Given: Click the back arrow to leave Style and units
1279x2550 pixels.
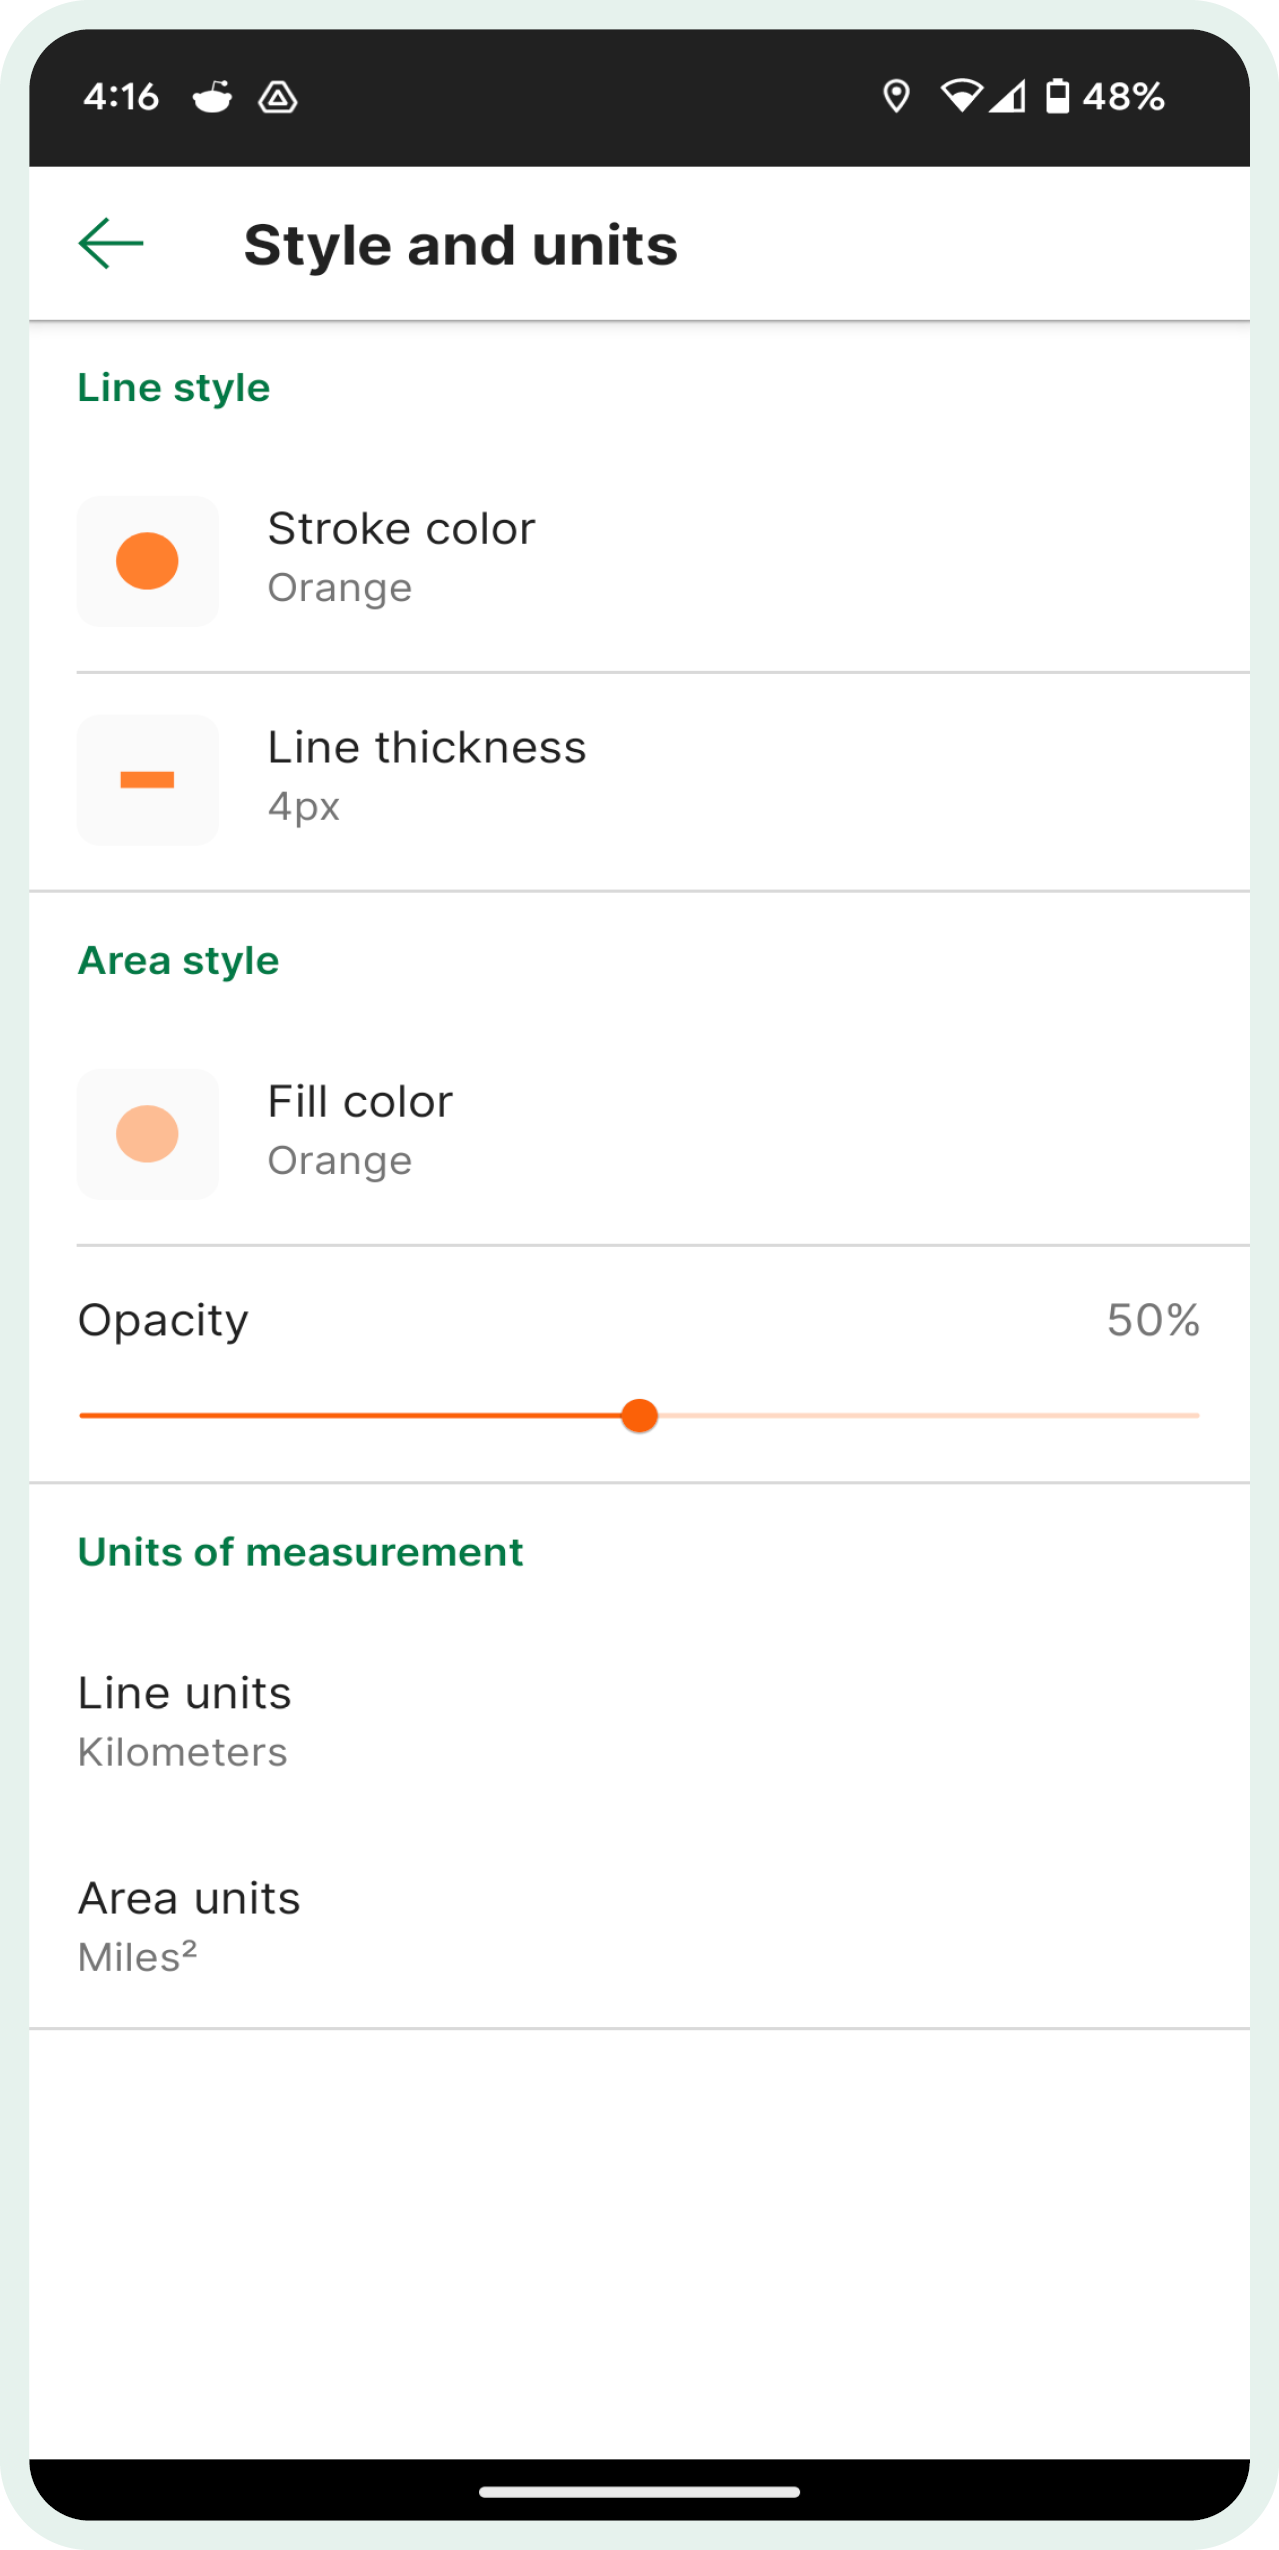Looking at the screenshot, I should tap(110, 243).
